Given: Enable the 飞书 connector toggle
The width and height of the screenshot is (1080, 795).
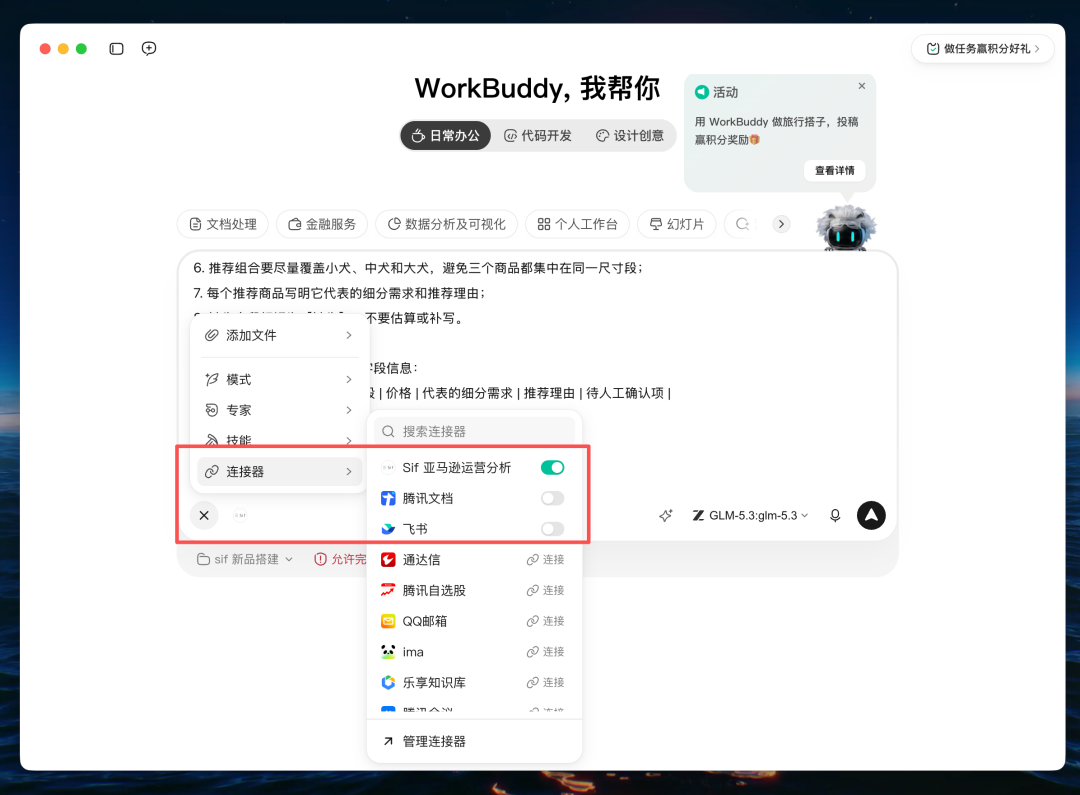Looking at the screenshot, I should [552, 529].
